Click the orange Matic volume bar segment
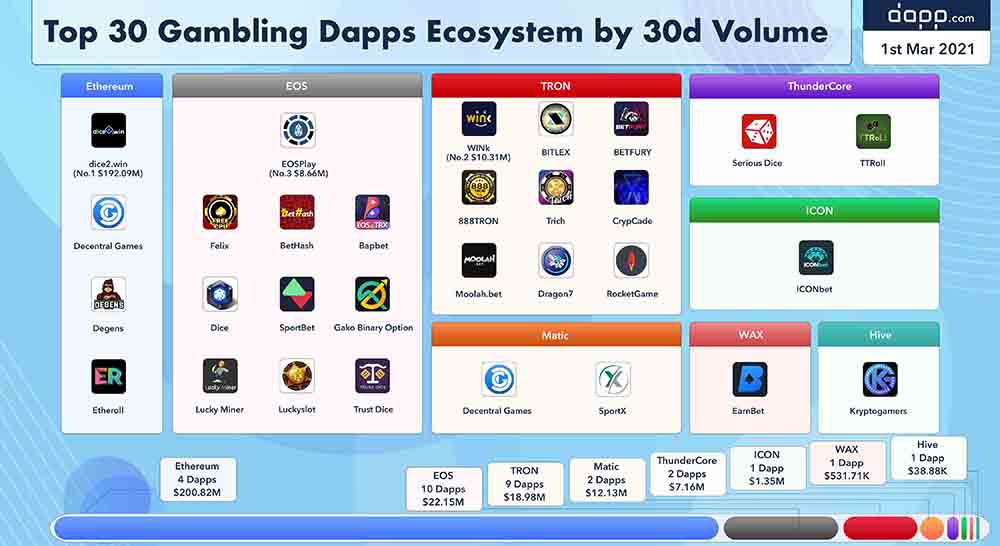Image resolution: width=1000 pixels, height=546 pixels. coord(932,528)
